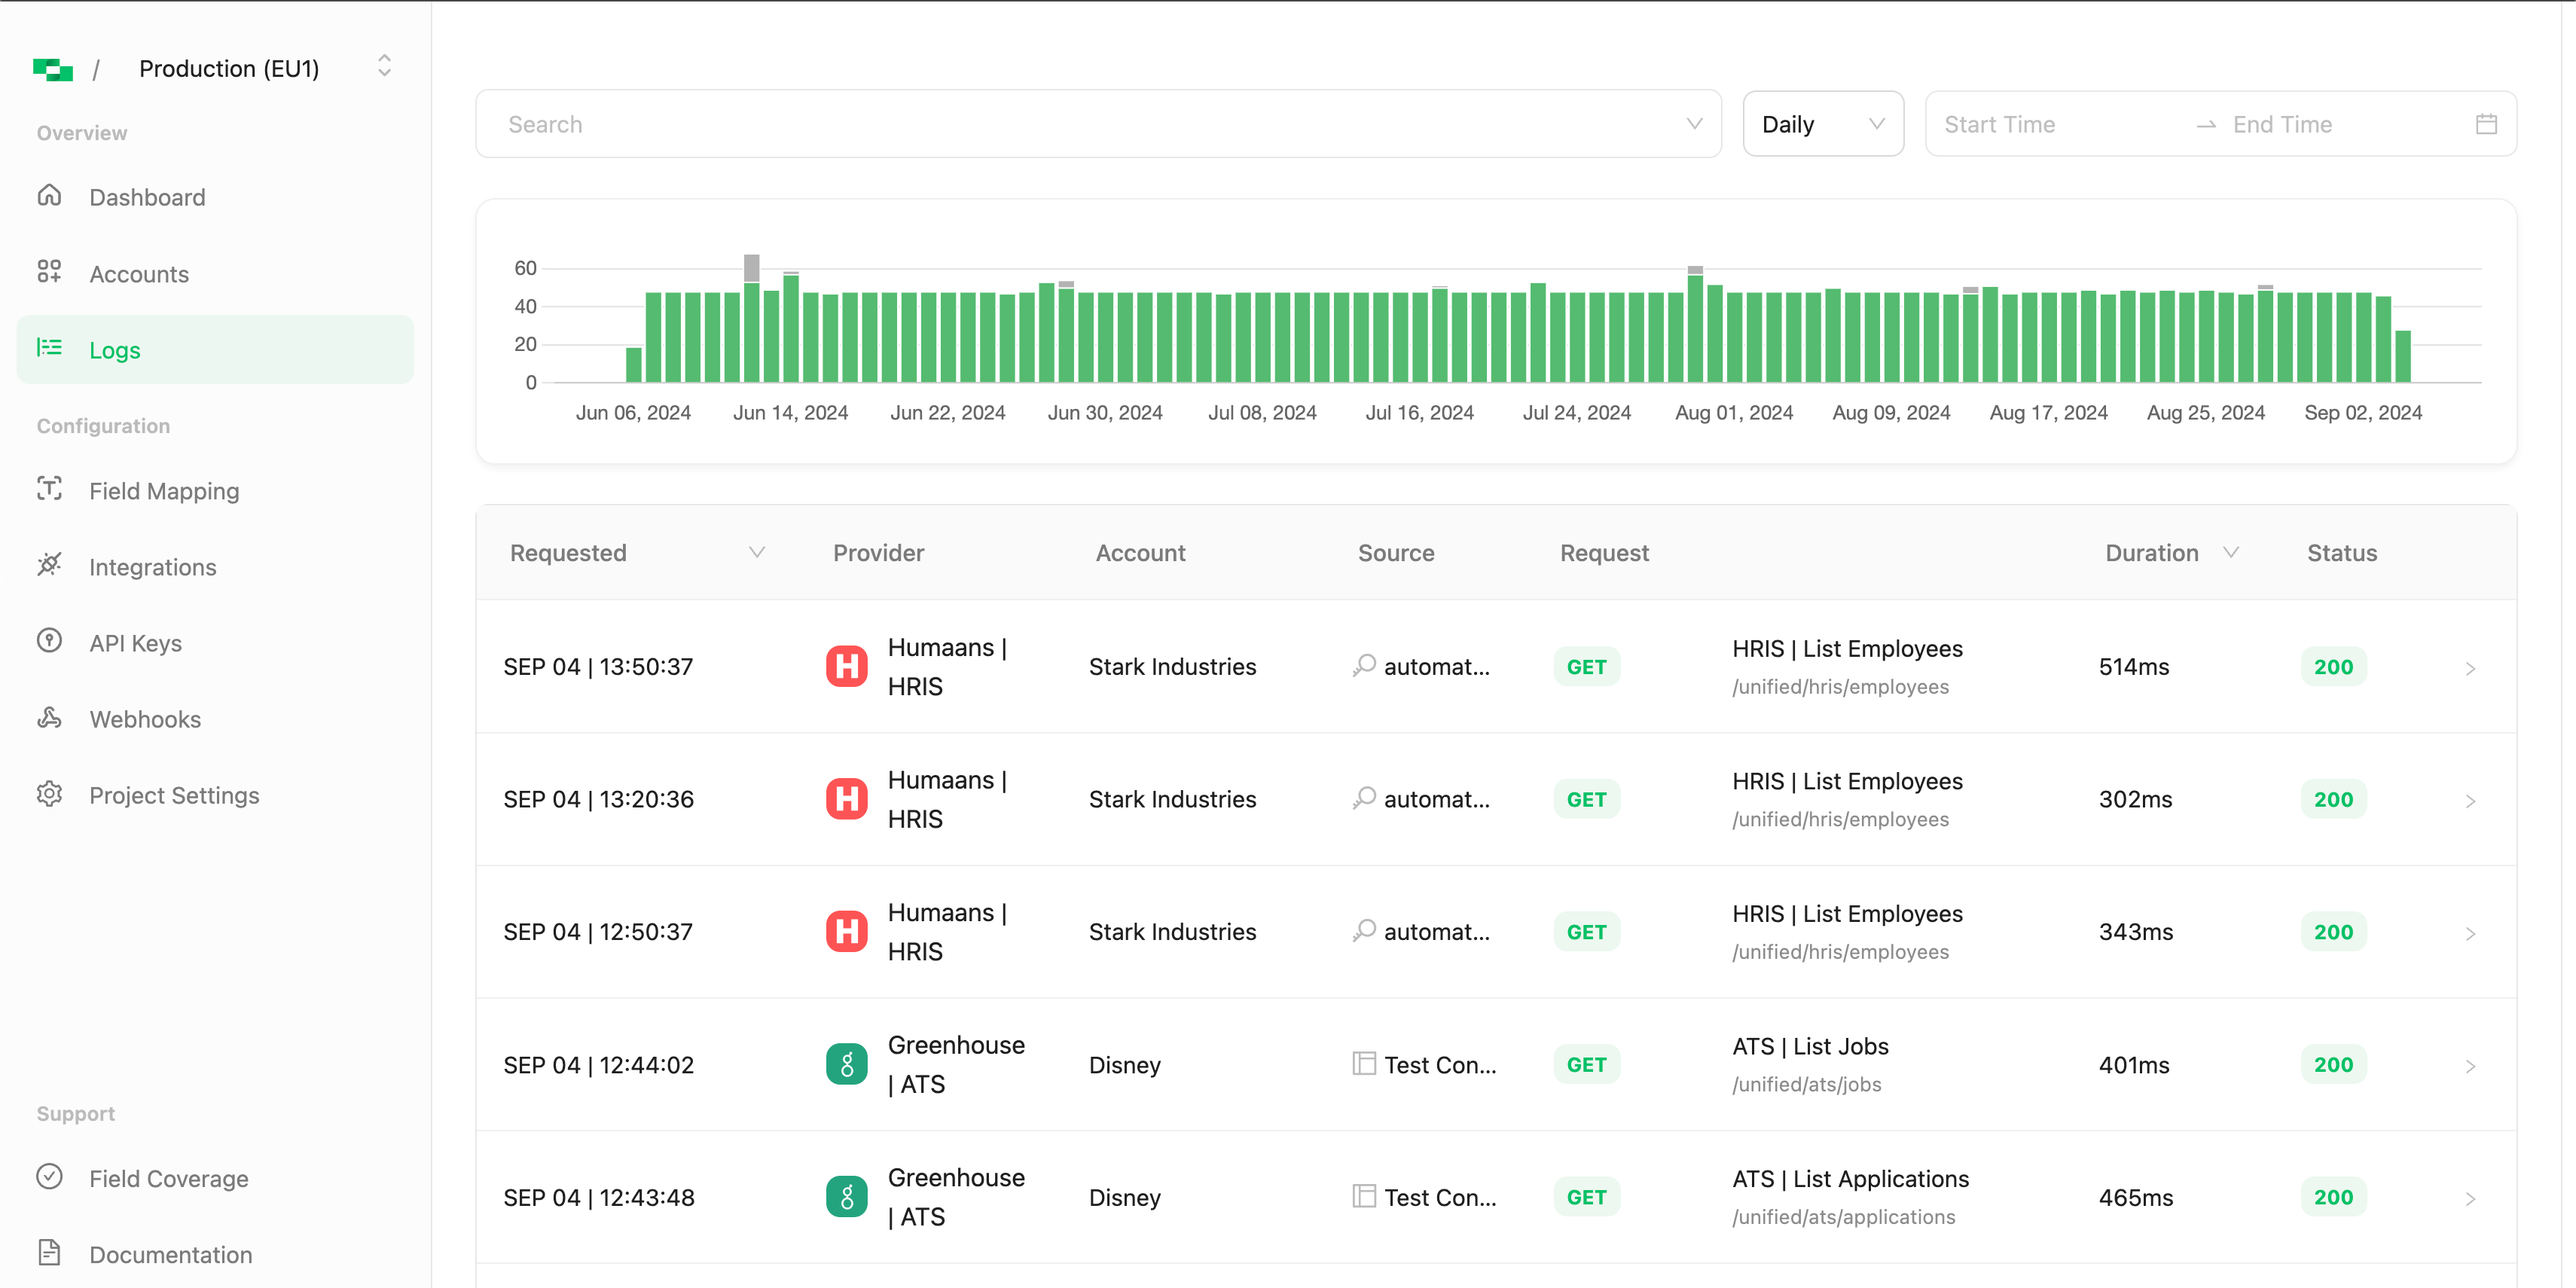Sort by the Requested column chevron
The image size is (2576, 1288).
757,553
